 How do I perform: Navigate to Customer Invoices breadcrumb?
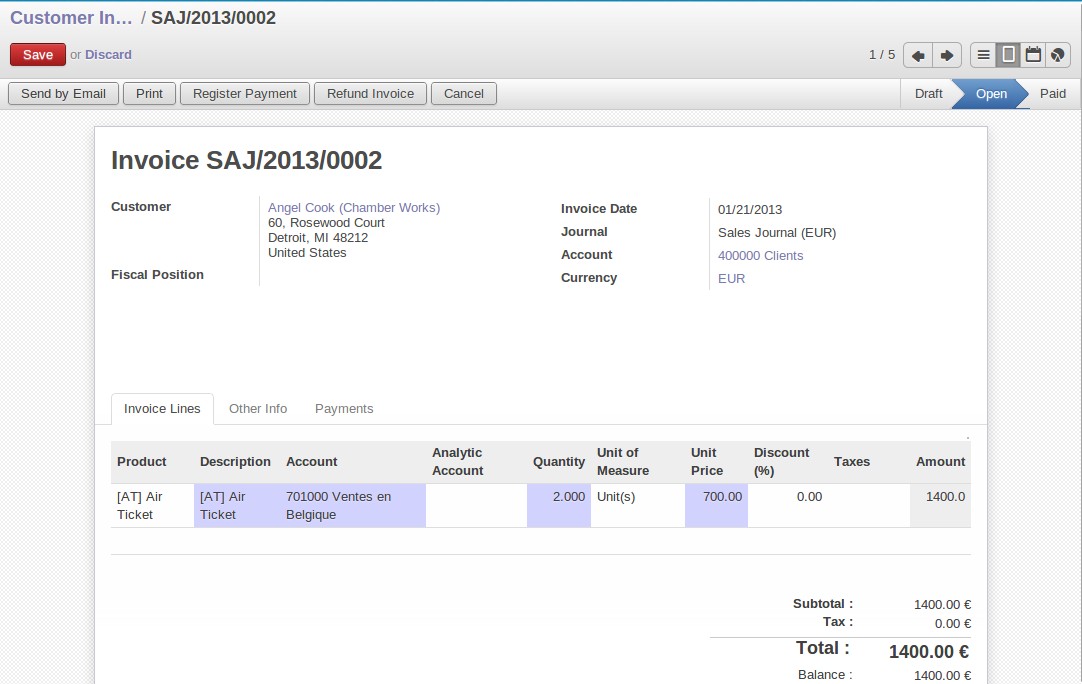point(70,18)
